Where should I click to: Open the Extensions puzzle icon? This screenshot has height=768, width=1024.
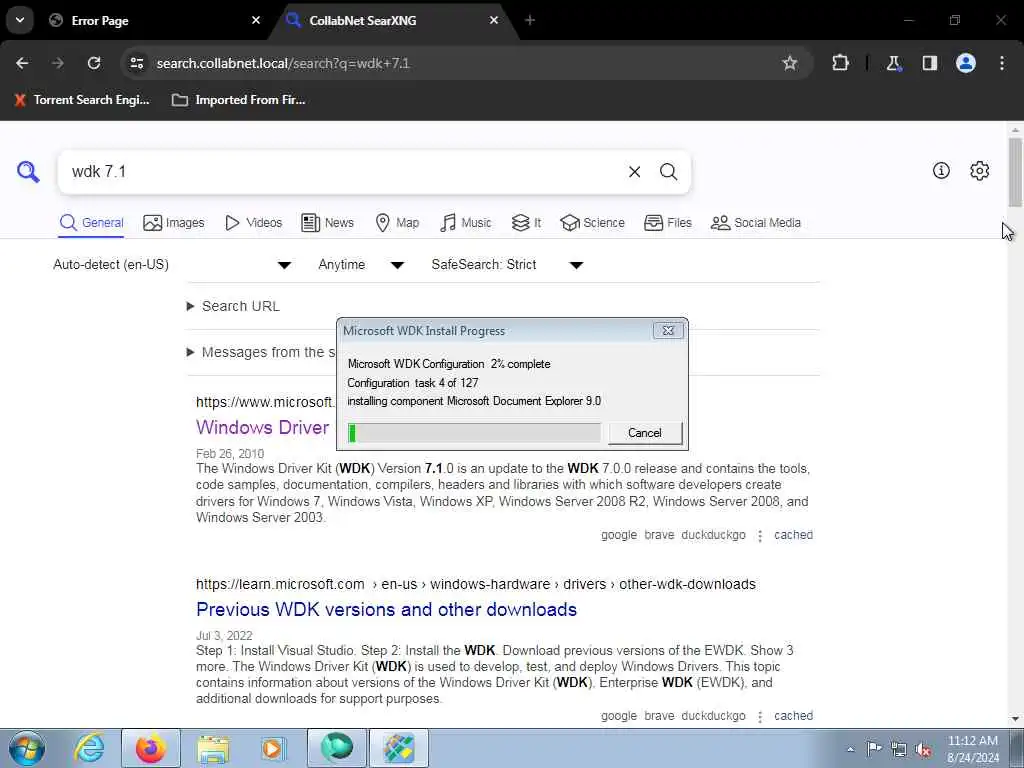point(840,63)
